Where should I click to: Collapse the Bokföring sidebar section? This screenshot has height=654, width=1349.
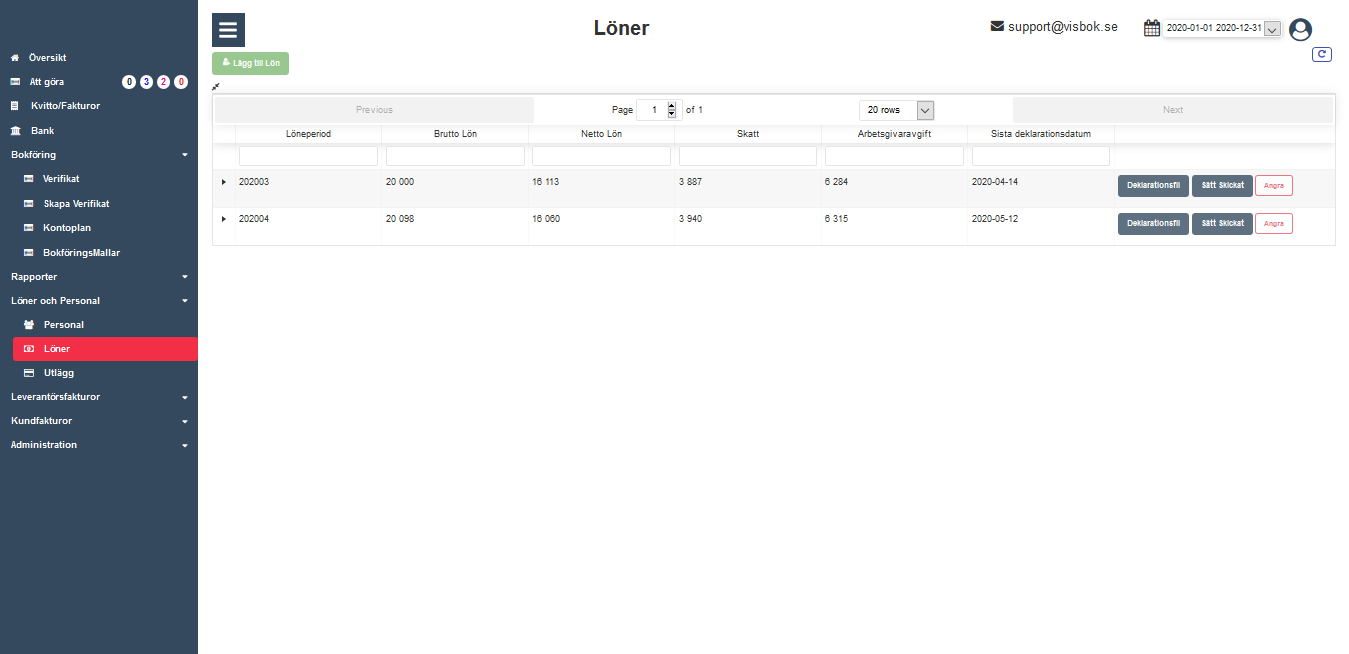pos(184,155)
